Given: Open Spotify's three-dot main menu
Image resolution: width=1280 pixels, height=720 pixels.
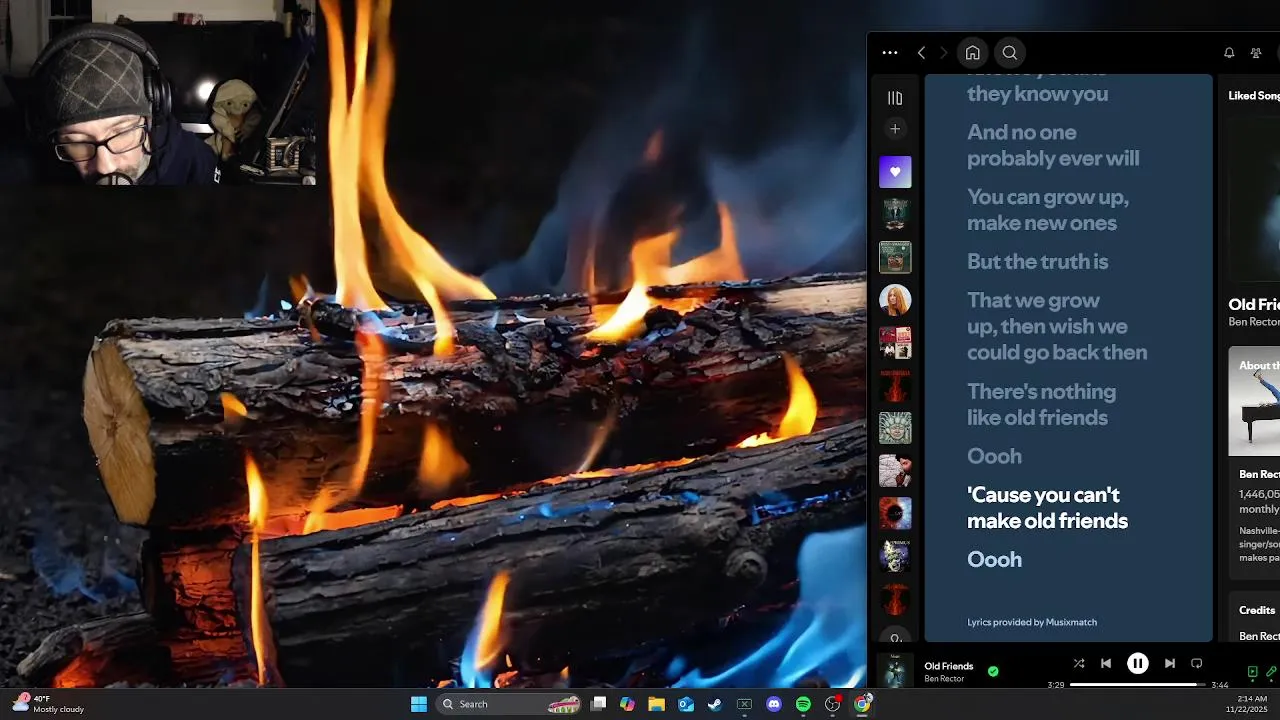Looking at the screenshot, I should click(890, 53).
